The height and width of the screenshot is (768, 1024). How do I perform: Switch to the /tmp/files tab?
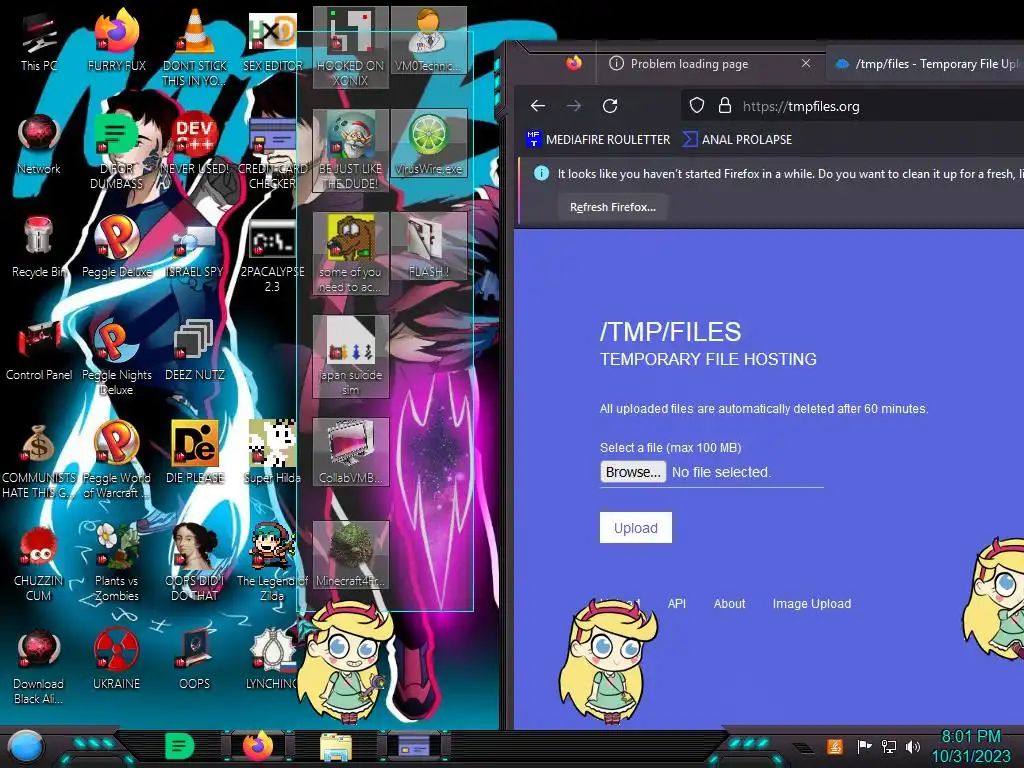(927, 63)
